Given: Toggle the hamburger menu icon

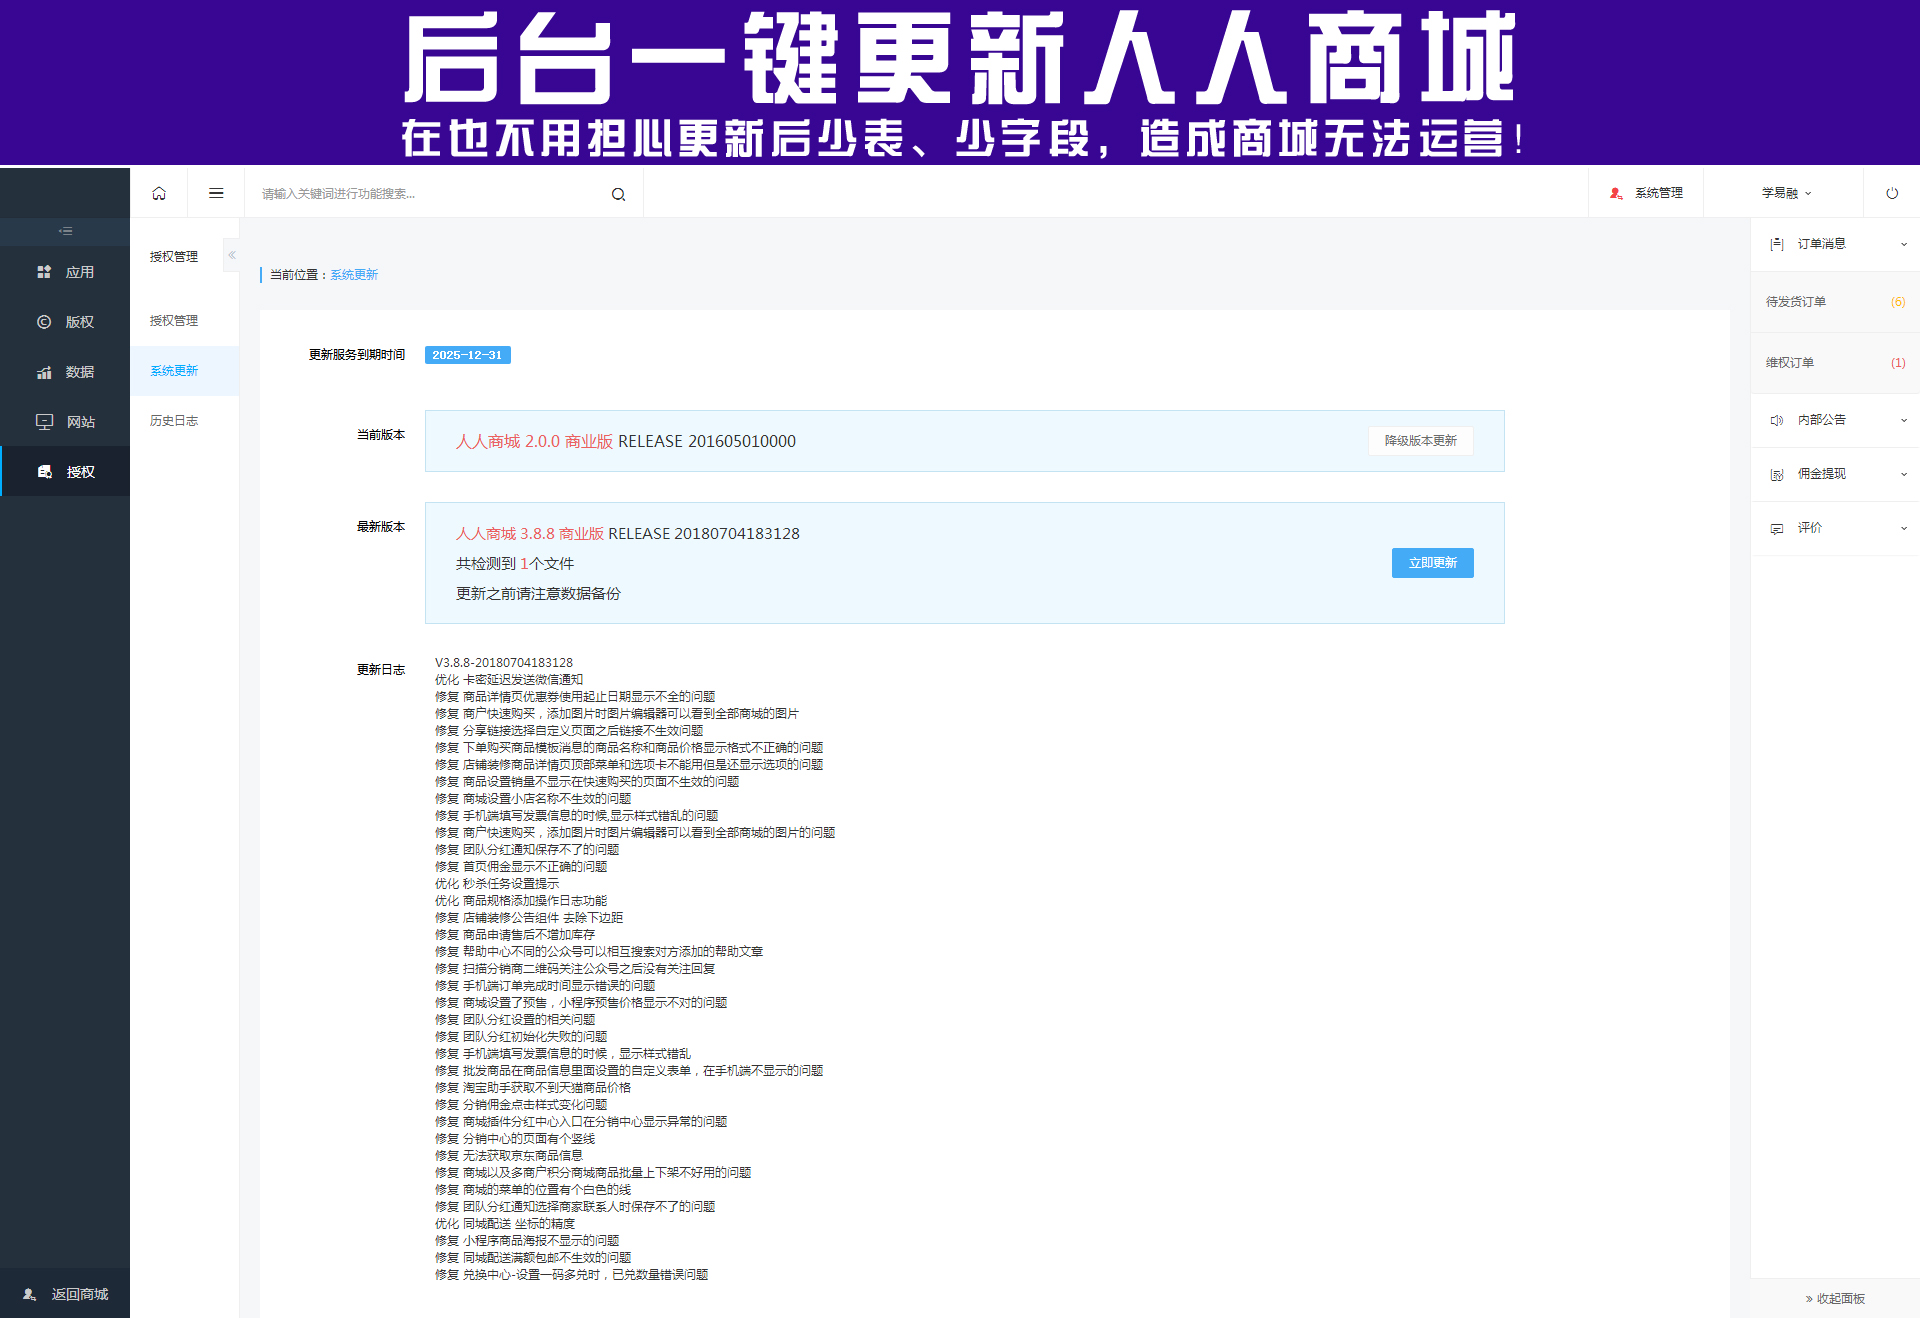Looking at the screenshot, I should (216, 193).
